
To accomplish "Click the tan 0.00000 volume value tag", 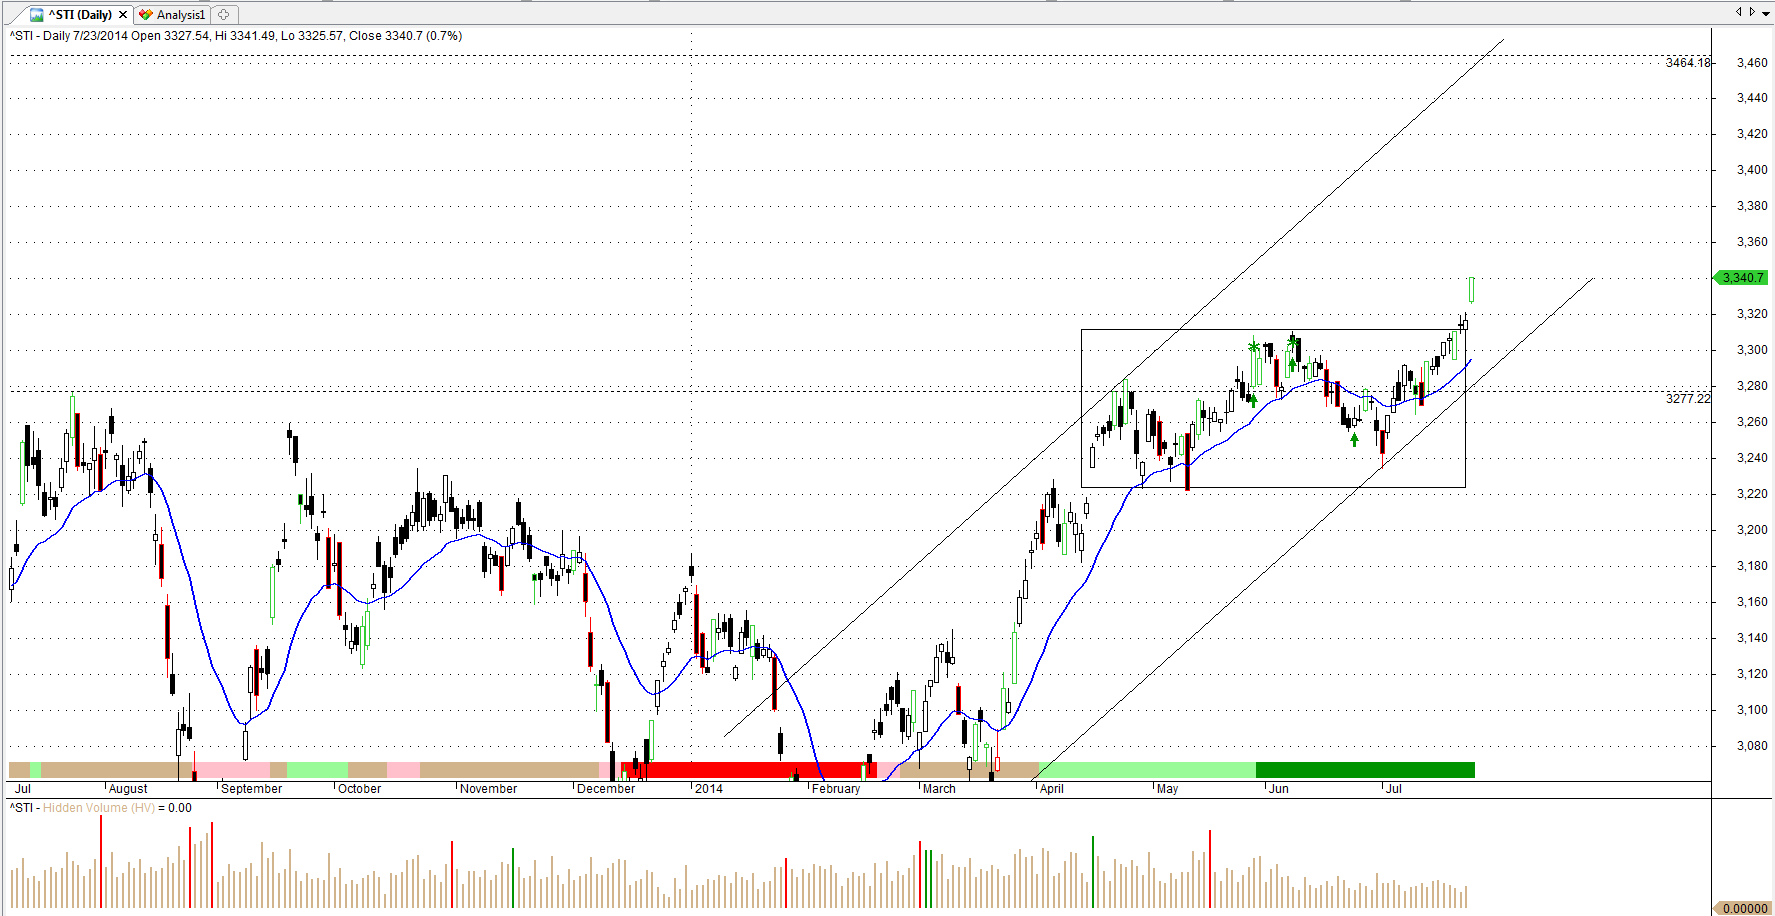I will pyautogui.click(x=1745, y=908).
